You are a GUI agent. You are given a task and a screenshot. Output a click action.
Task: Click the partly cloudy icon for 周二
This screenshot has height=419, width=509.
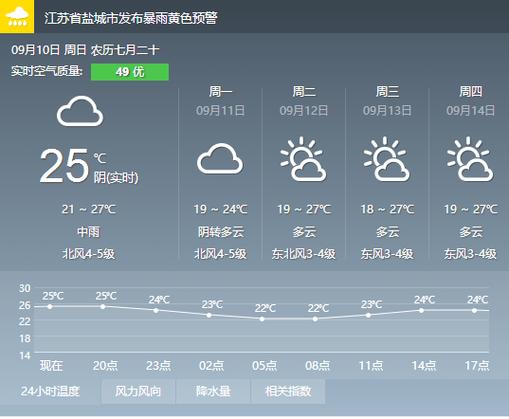coord(303,159)
